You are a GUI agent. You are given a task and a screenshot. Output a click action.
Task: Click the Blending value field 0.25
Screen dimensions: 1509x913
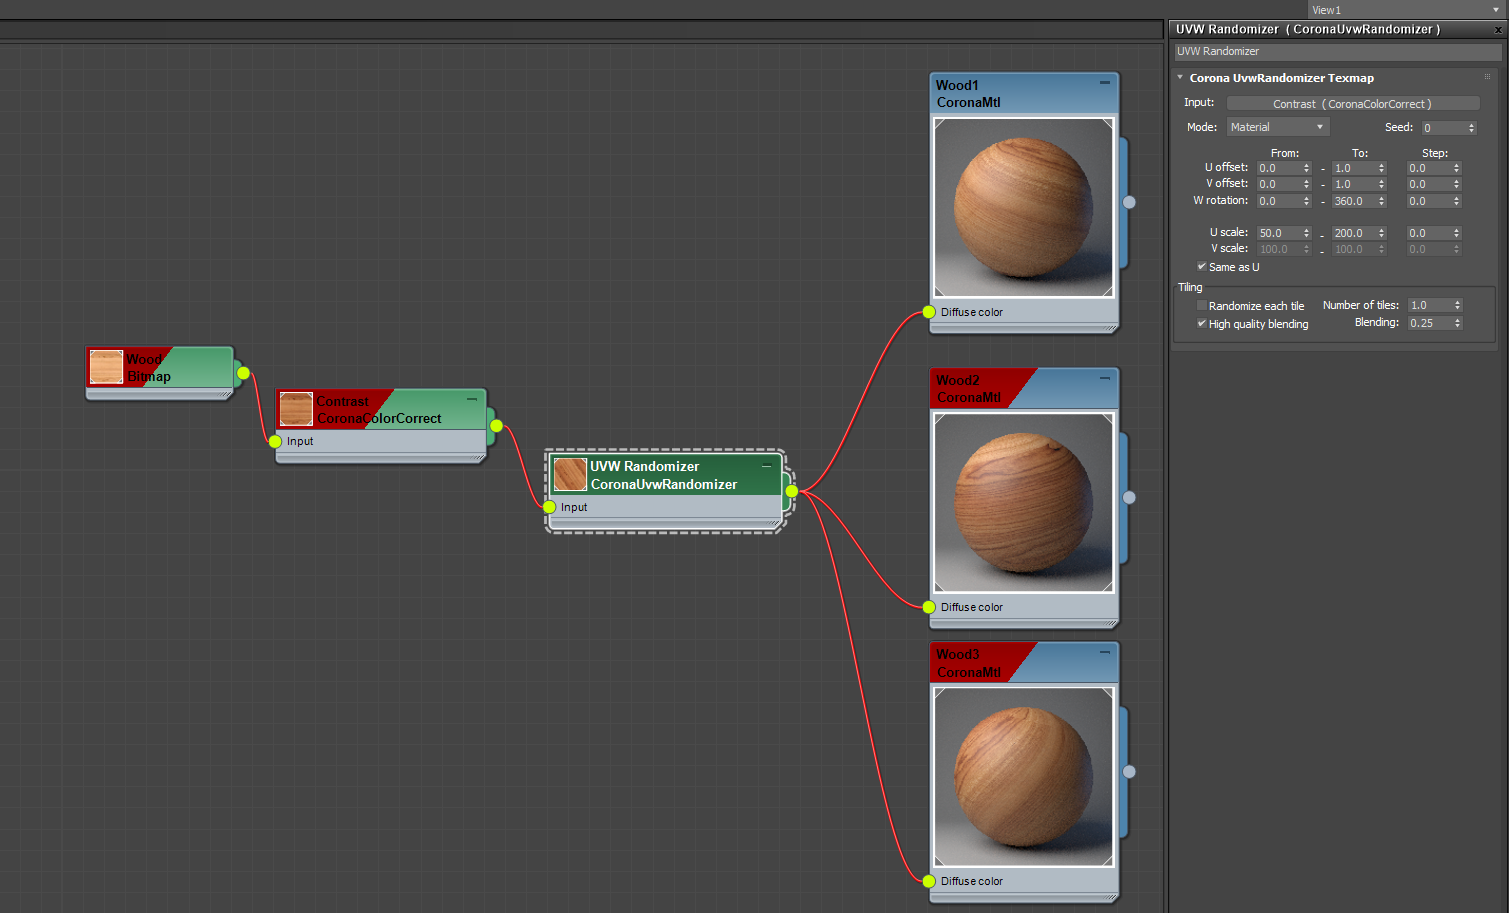[x=1430, y=323]
